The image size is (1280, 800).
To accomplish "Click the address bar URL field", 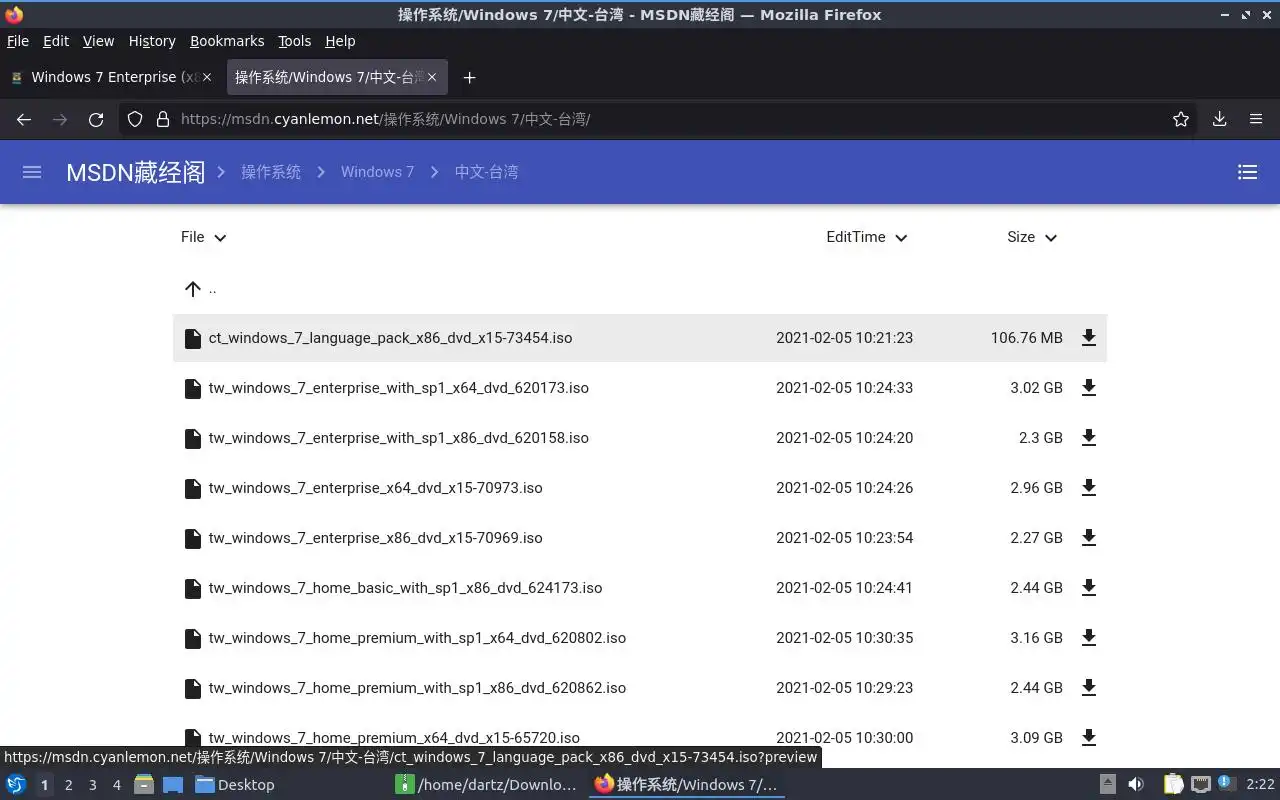I will coord(660,119).
